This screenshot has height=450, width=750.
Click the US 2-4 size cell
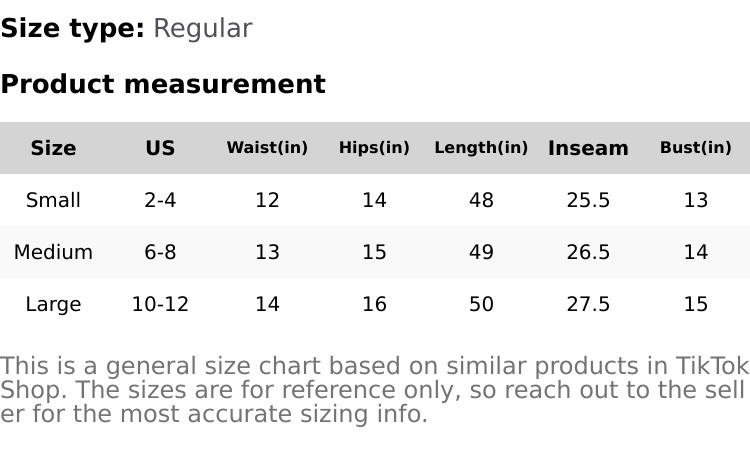pyautogui.click(x=160, y=200)
